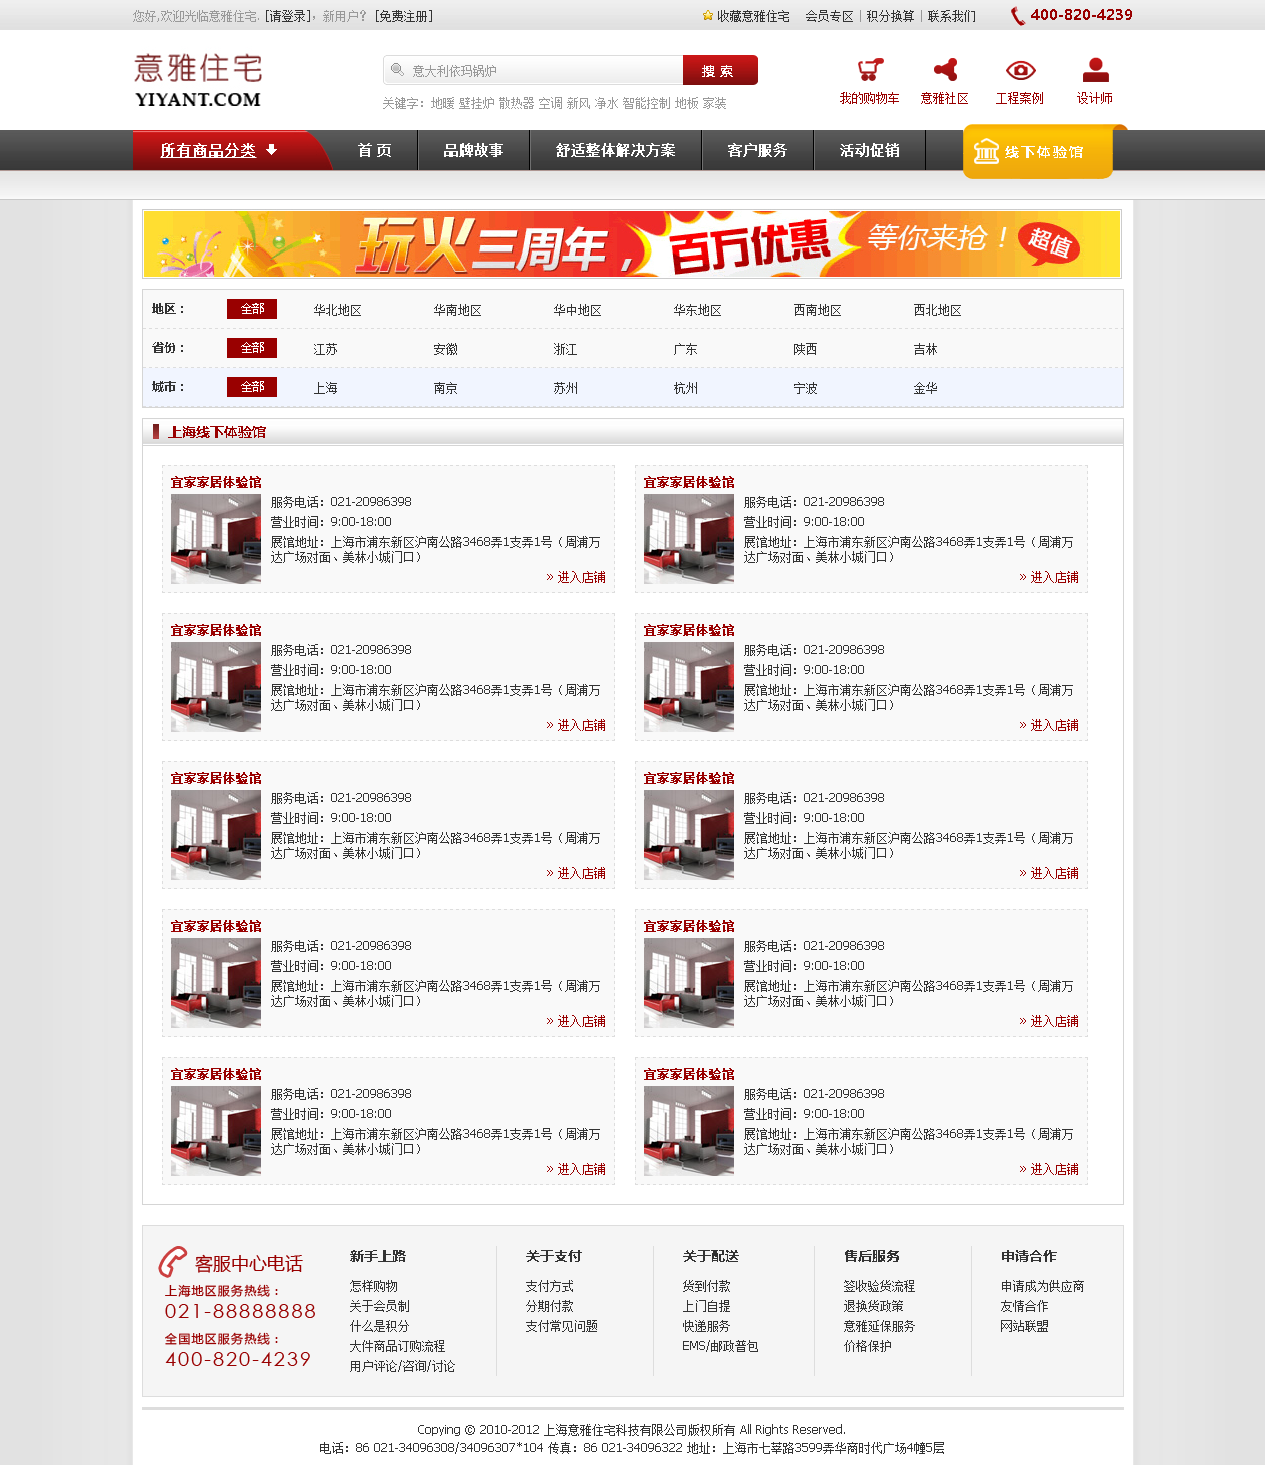The width and height of the screenshot is (1265, 1465).
Task: Click the 意雅住宅 YIYANT.COM logo
Action: (x=198, y=81)
